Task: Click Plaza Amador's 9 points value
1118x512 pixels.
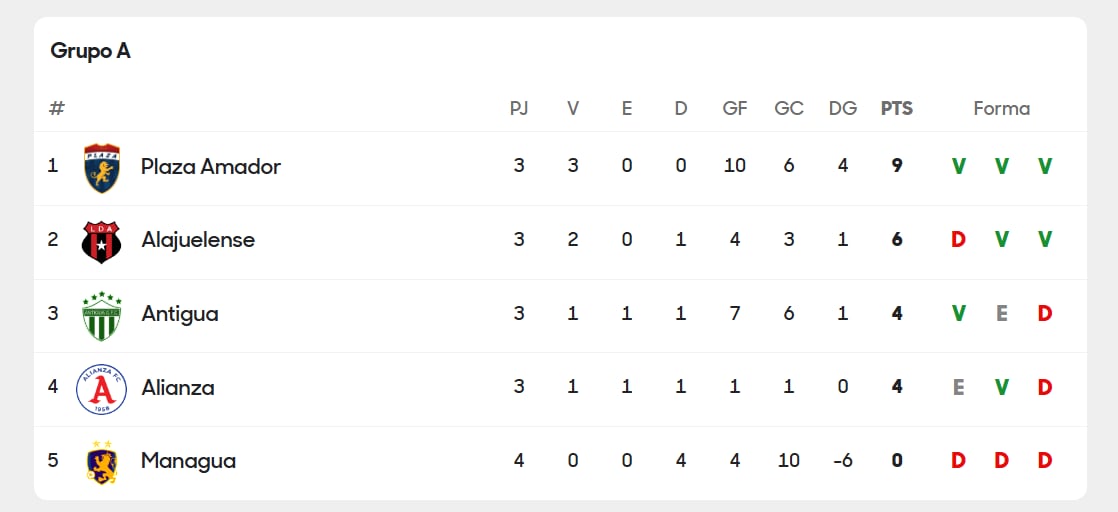Action: point(896,166)
